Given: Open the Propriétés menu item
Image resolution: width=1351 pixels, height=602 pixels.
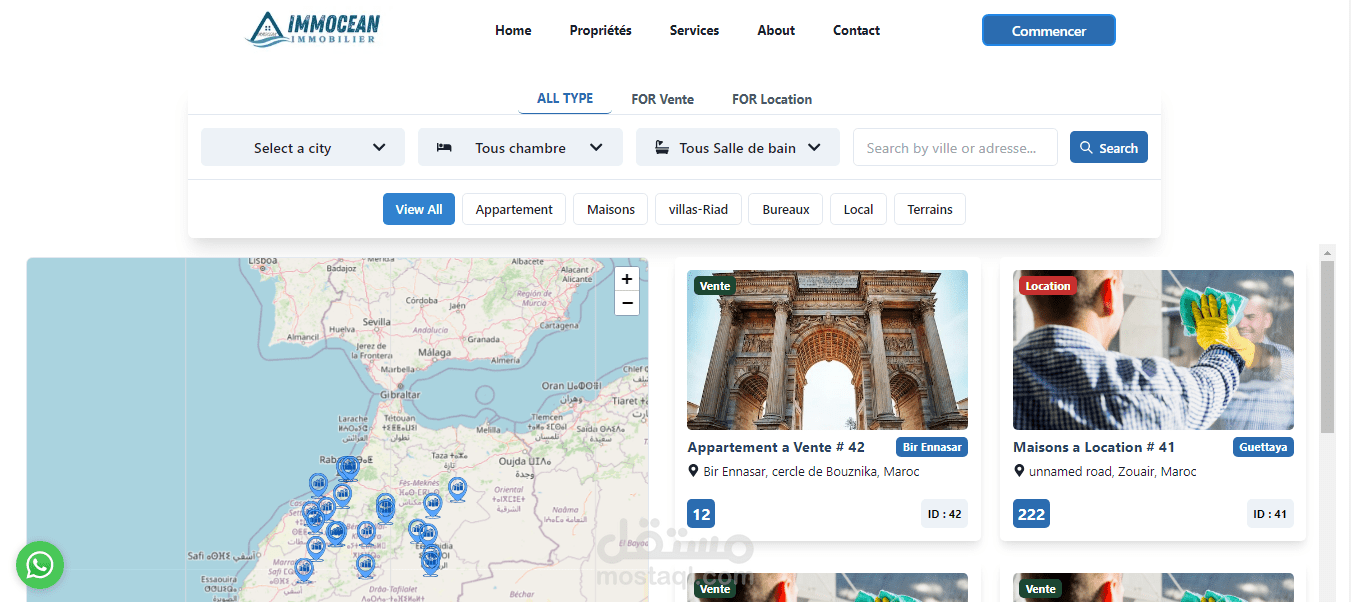Looking at the screenshot, I should pyautogui.click(x=601, y=30).
